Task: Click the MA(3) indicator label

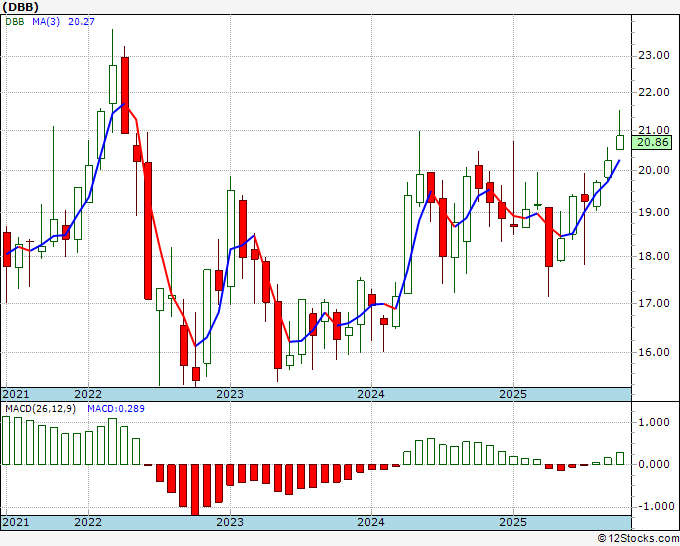Action: tap(46, 21)
